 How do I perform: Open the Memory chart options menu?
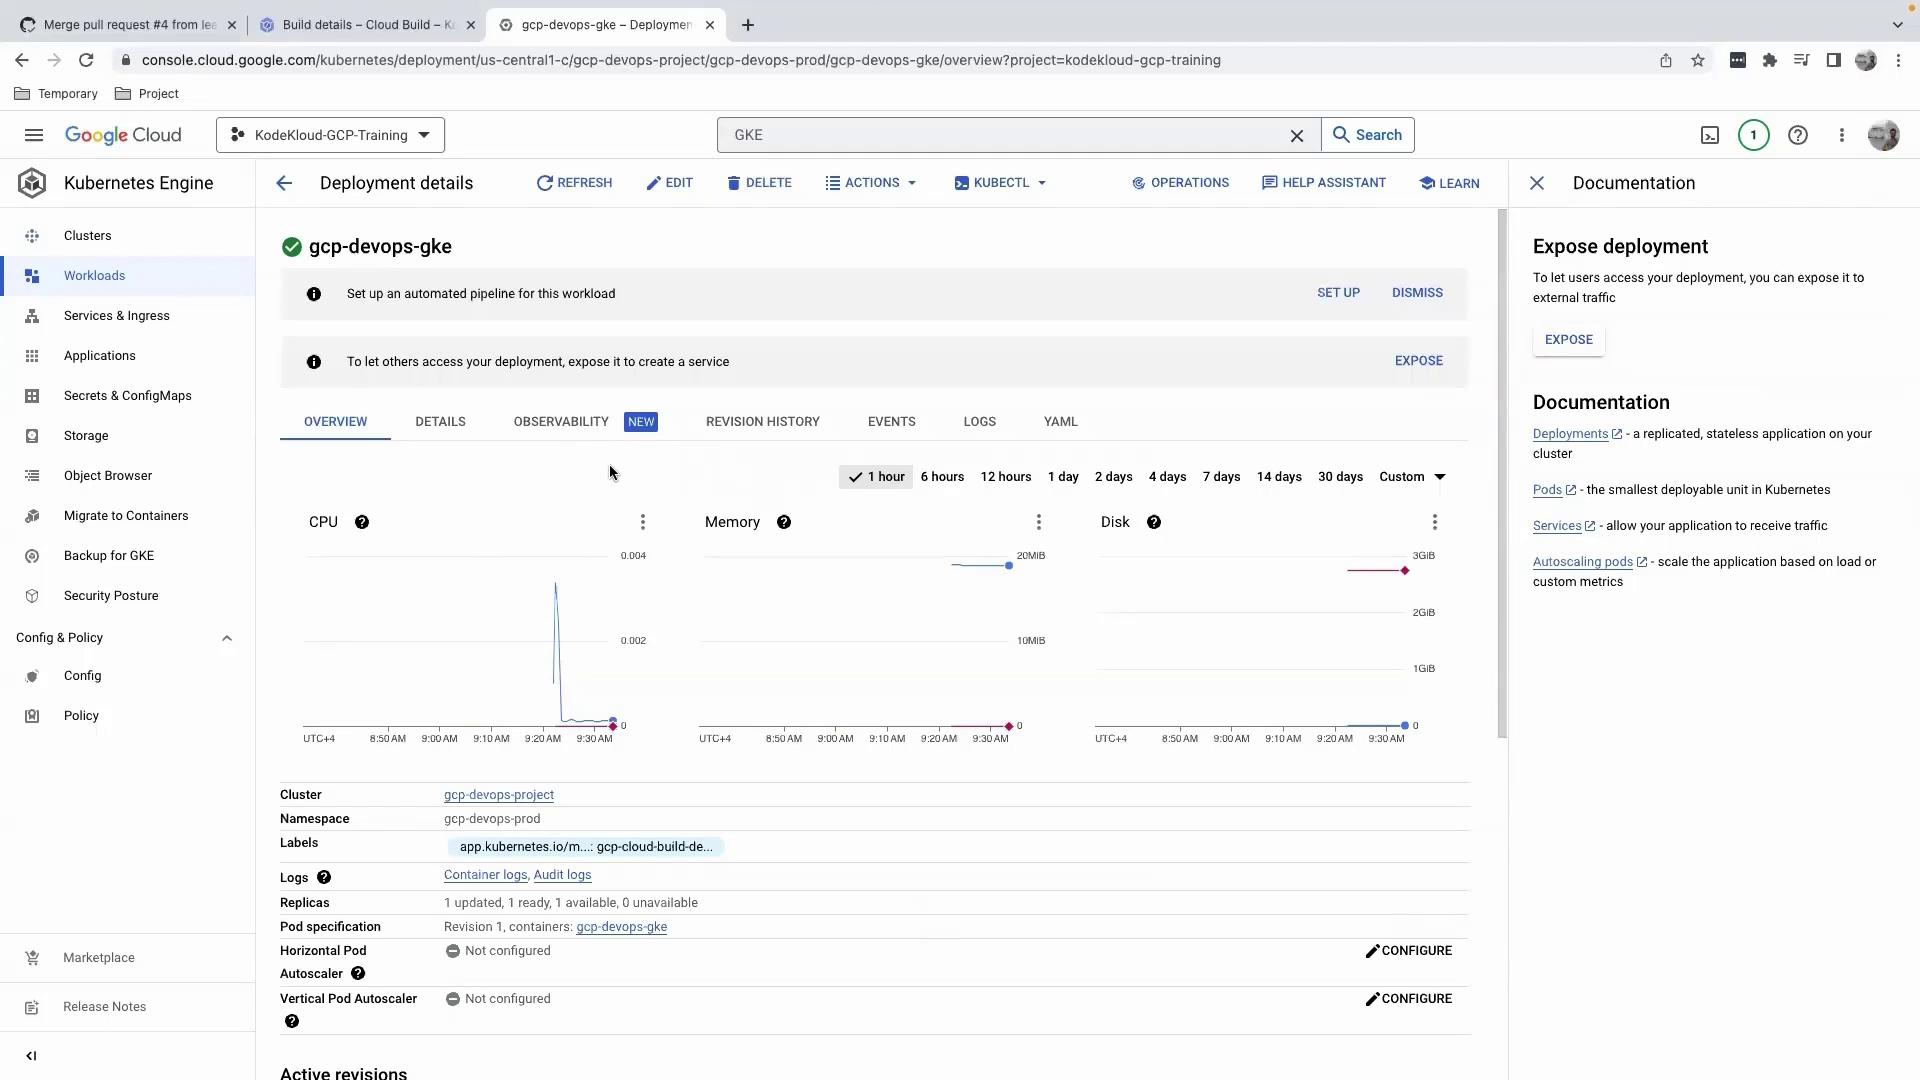(x=1038, y=522)
